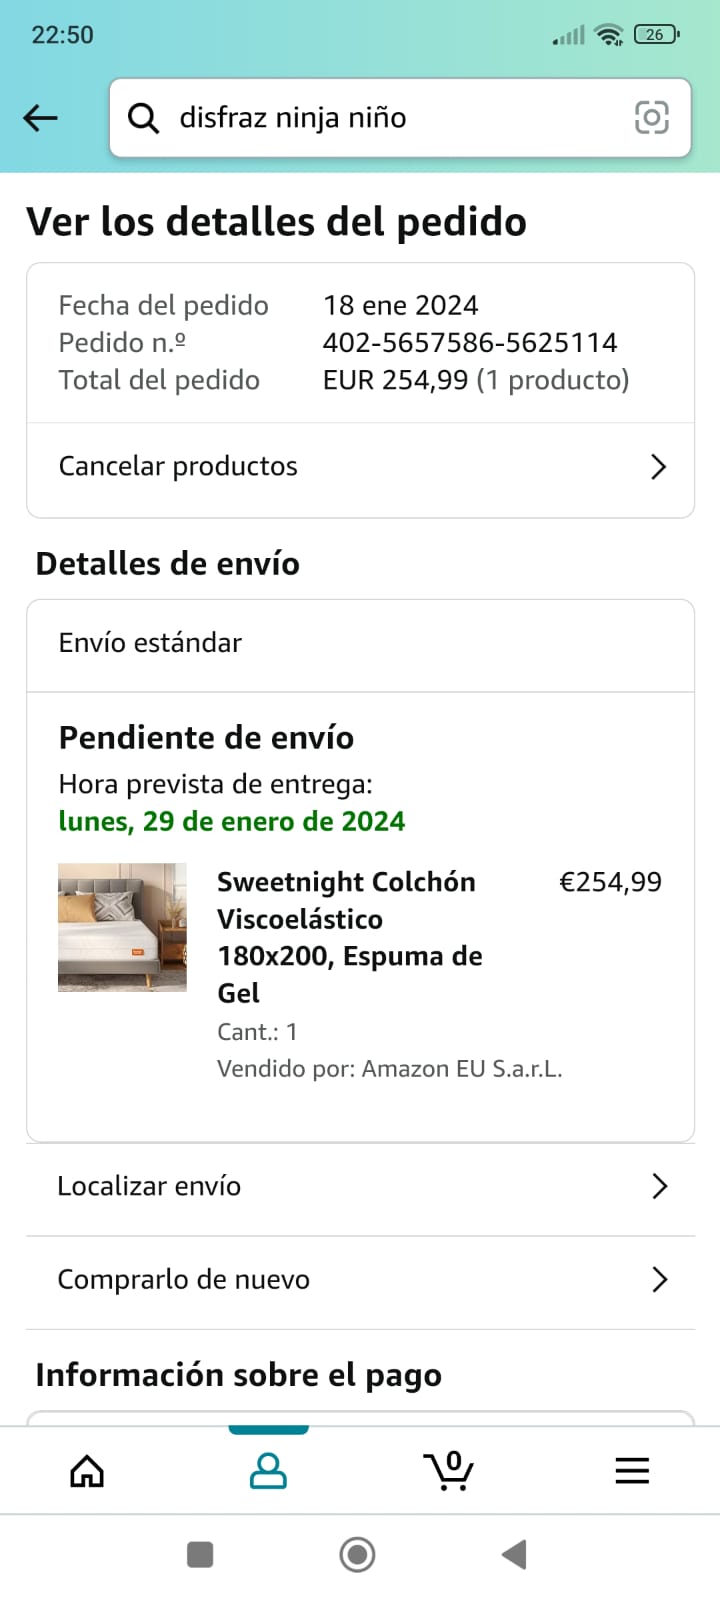Open the Sweetnight Colchón Viscoelástico product link
Image resolution: width=720 pixels, height=1600 pixels.
(x=350, y=937)
